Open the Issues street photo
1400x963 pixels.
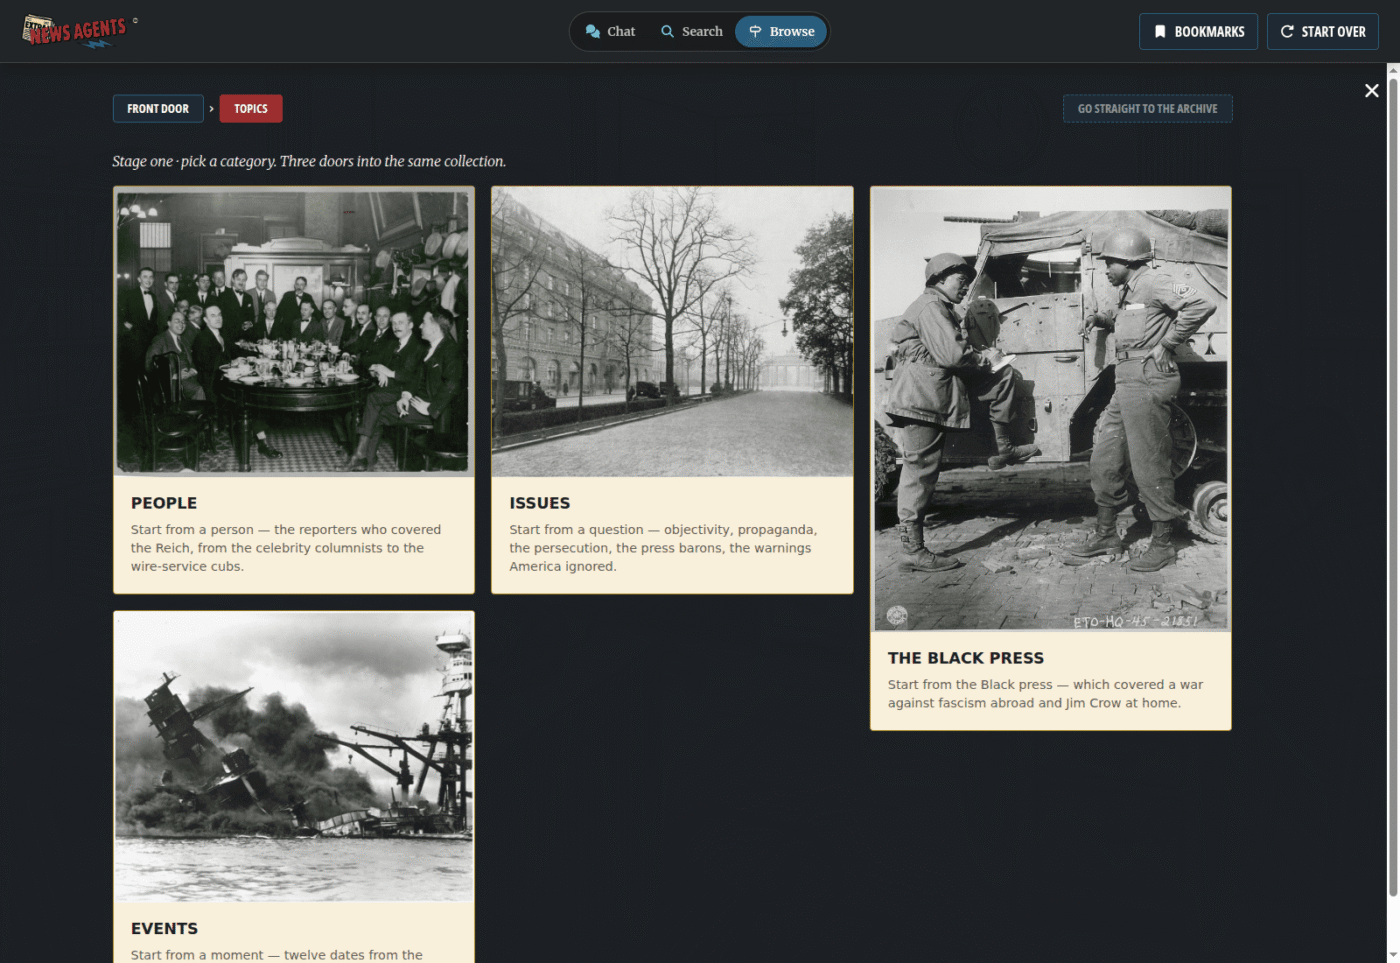pos(672,331)
